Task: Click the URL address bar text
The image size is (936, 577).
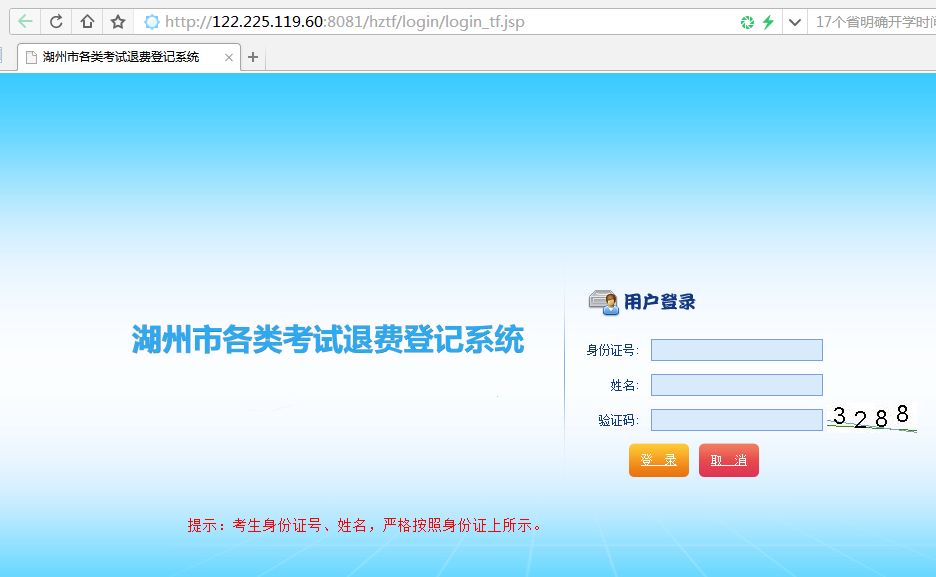Action: [x=345, y=22]
